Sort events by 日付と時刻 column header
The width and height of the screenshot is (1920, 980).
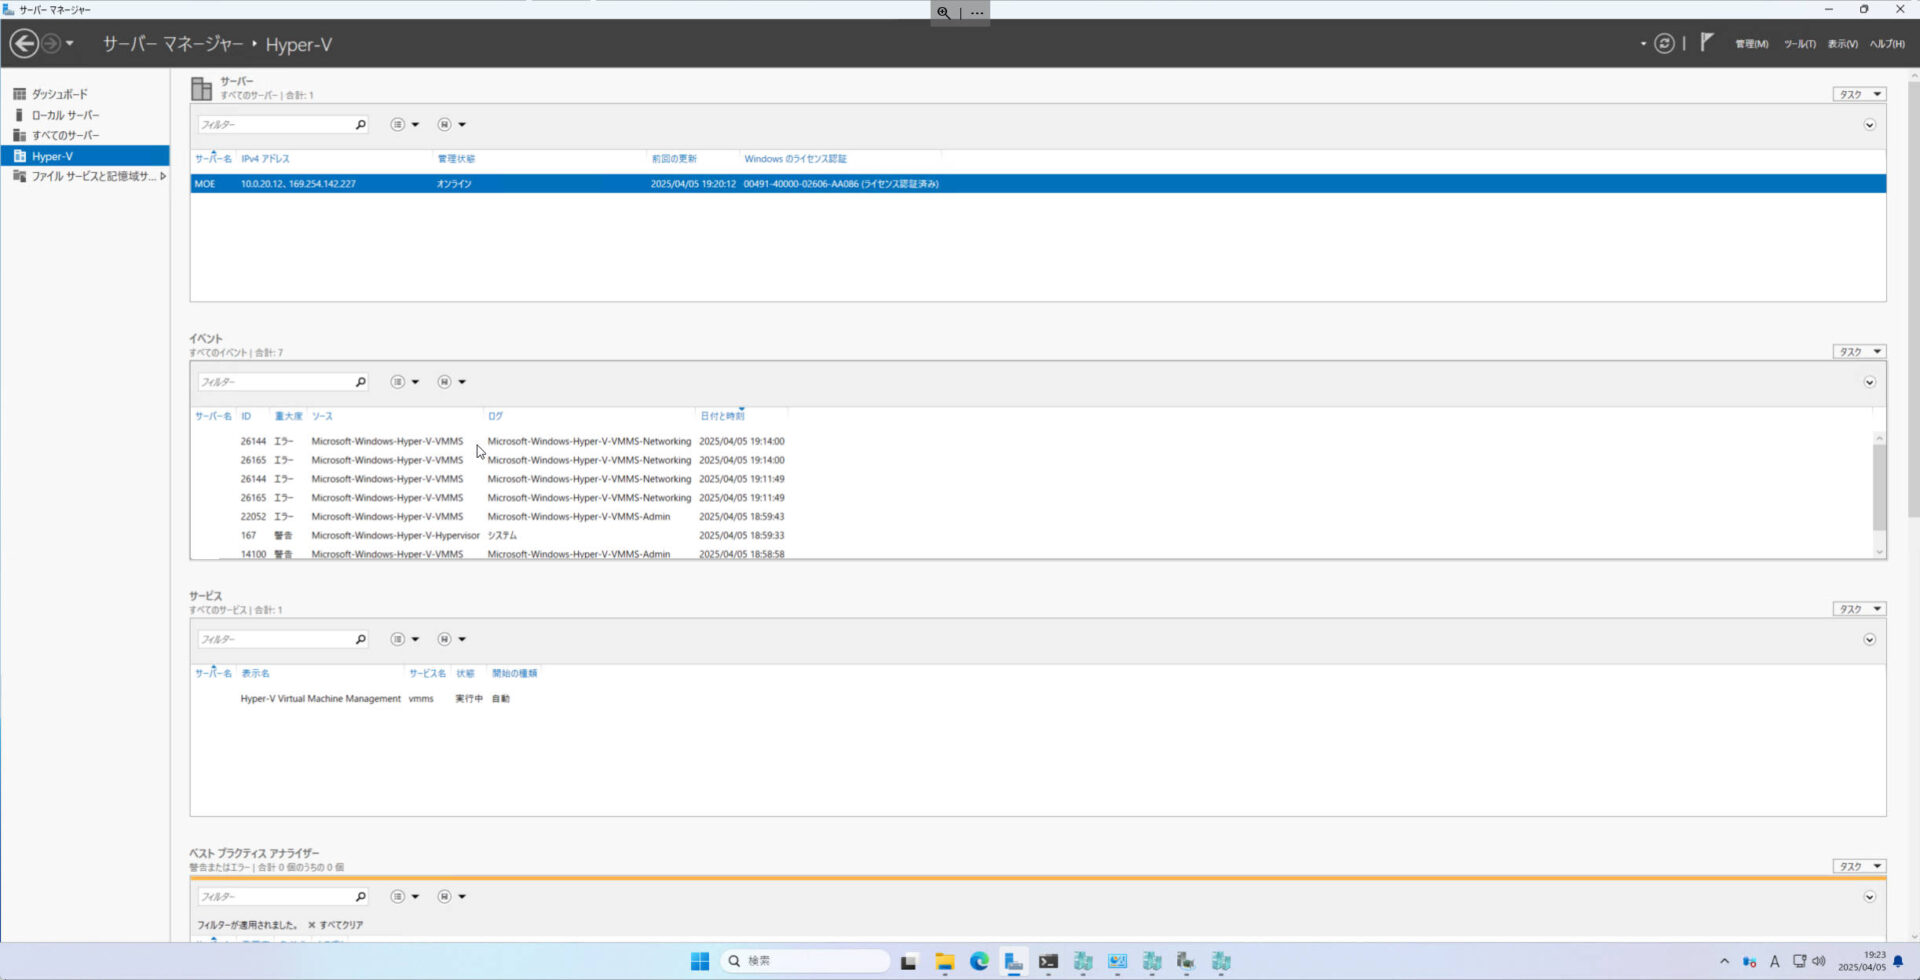pos(722,416)
